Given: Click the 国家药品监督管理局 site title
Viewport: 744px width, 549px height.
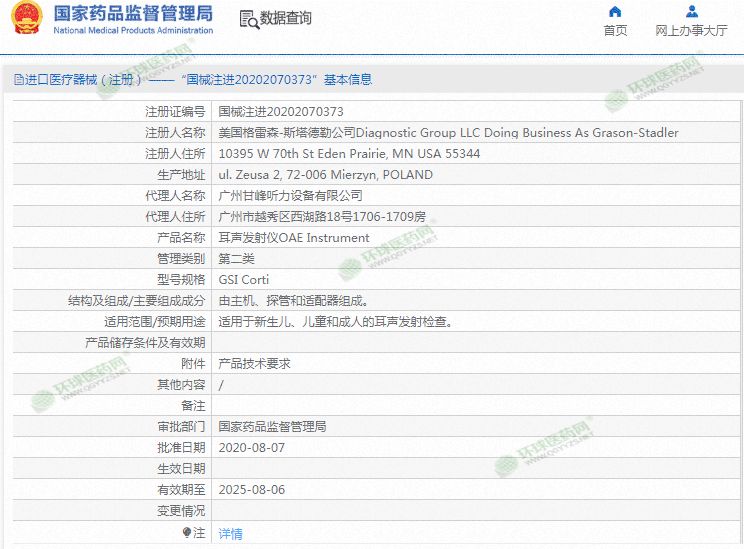Looking at the screenshot, I should coord(132,13).
